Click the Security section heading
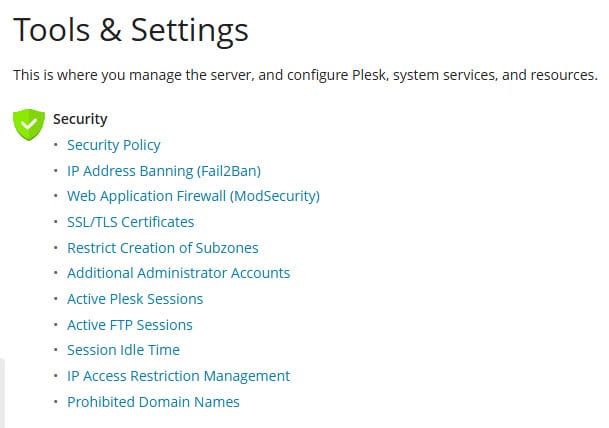Image resolution: width=609 pixels, height=428 pixels. (80, 119)
